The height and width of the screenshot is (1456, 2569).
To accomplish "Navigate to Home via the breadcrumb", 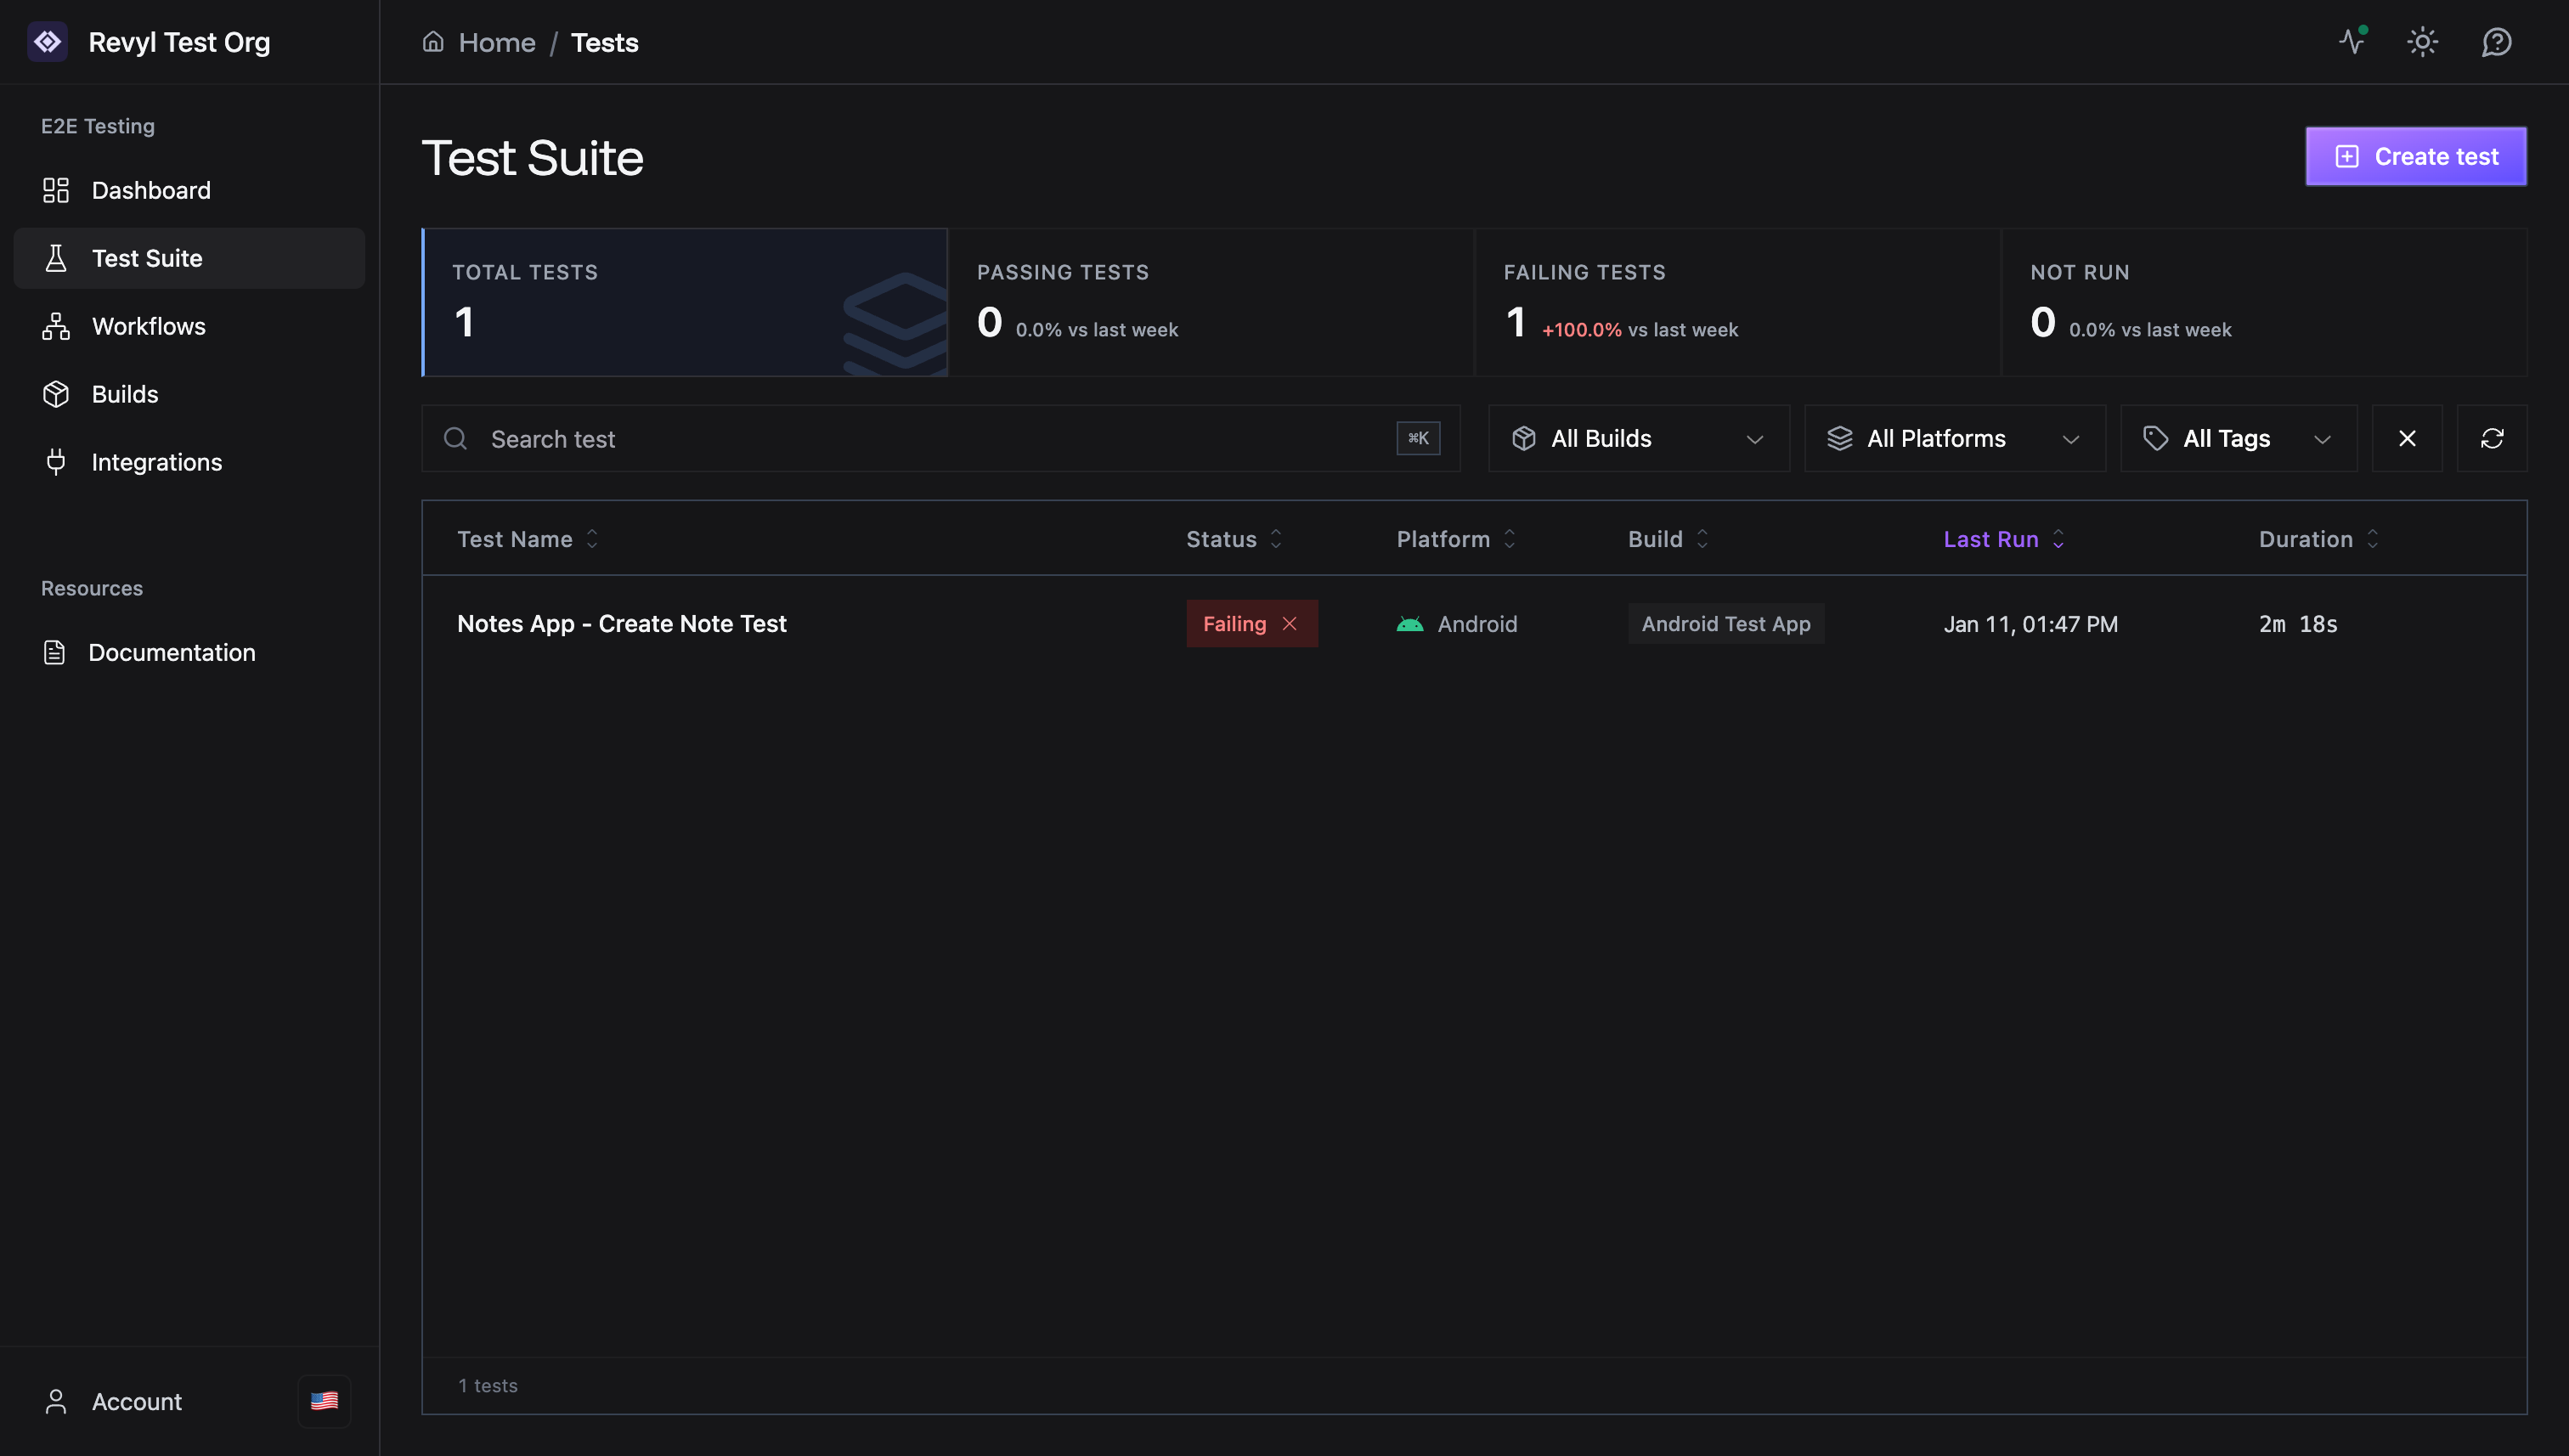I will [x=497, y=42].
